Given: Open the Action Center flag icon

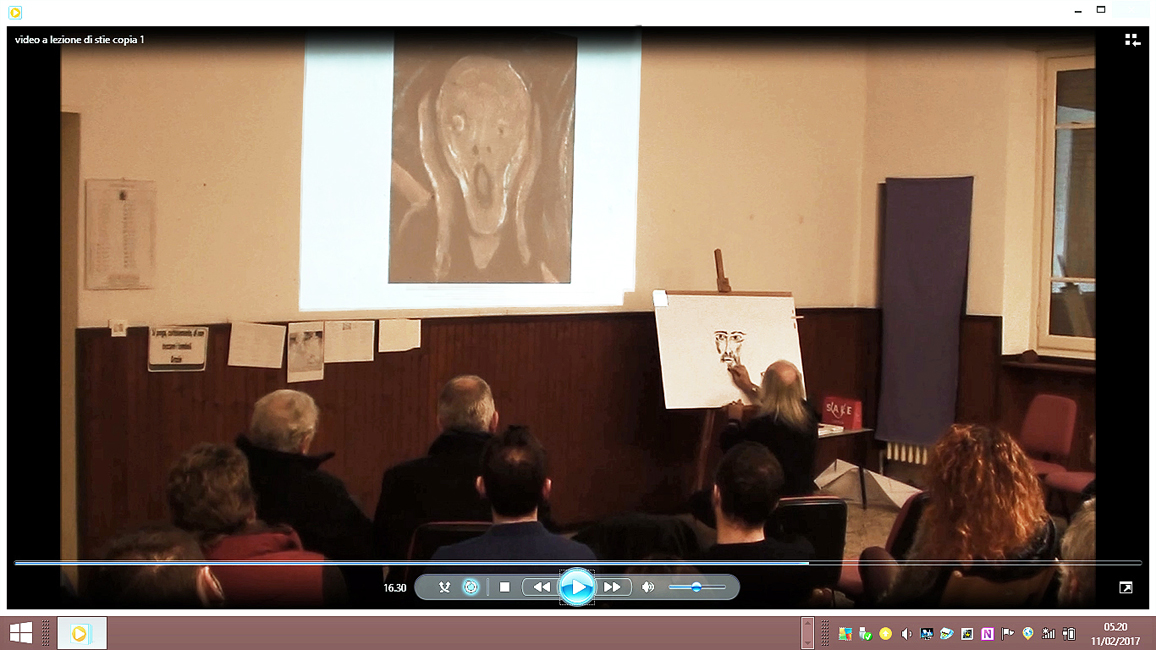Looking at the screenshot, I should (x=1008, y=634).
